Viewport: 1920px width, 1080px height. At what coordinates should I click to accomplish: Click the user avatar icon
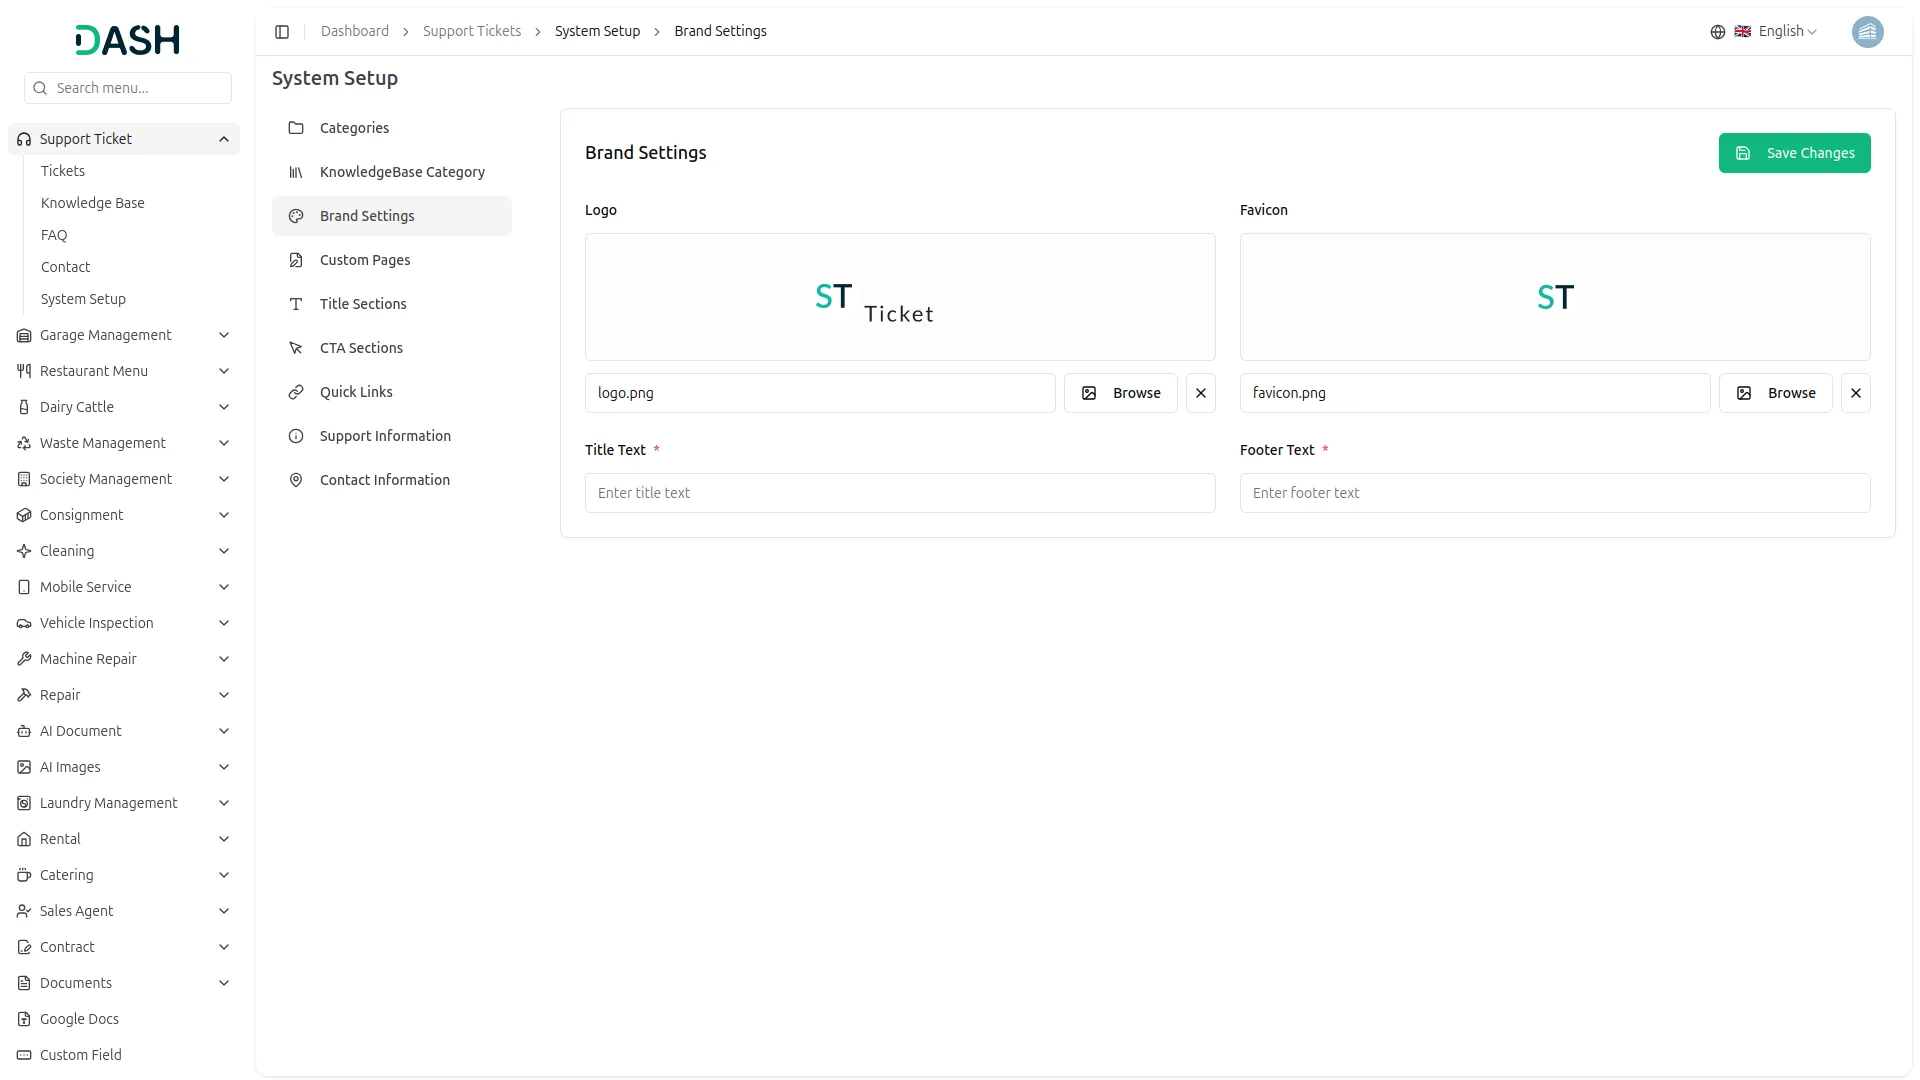coord(1867,32)
